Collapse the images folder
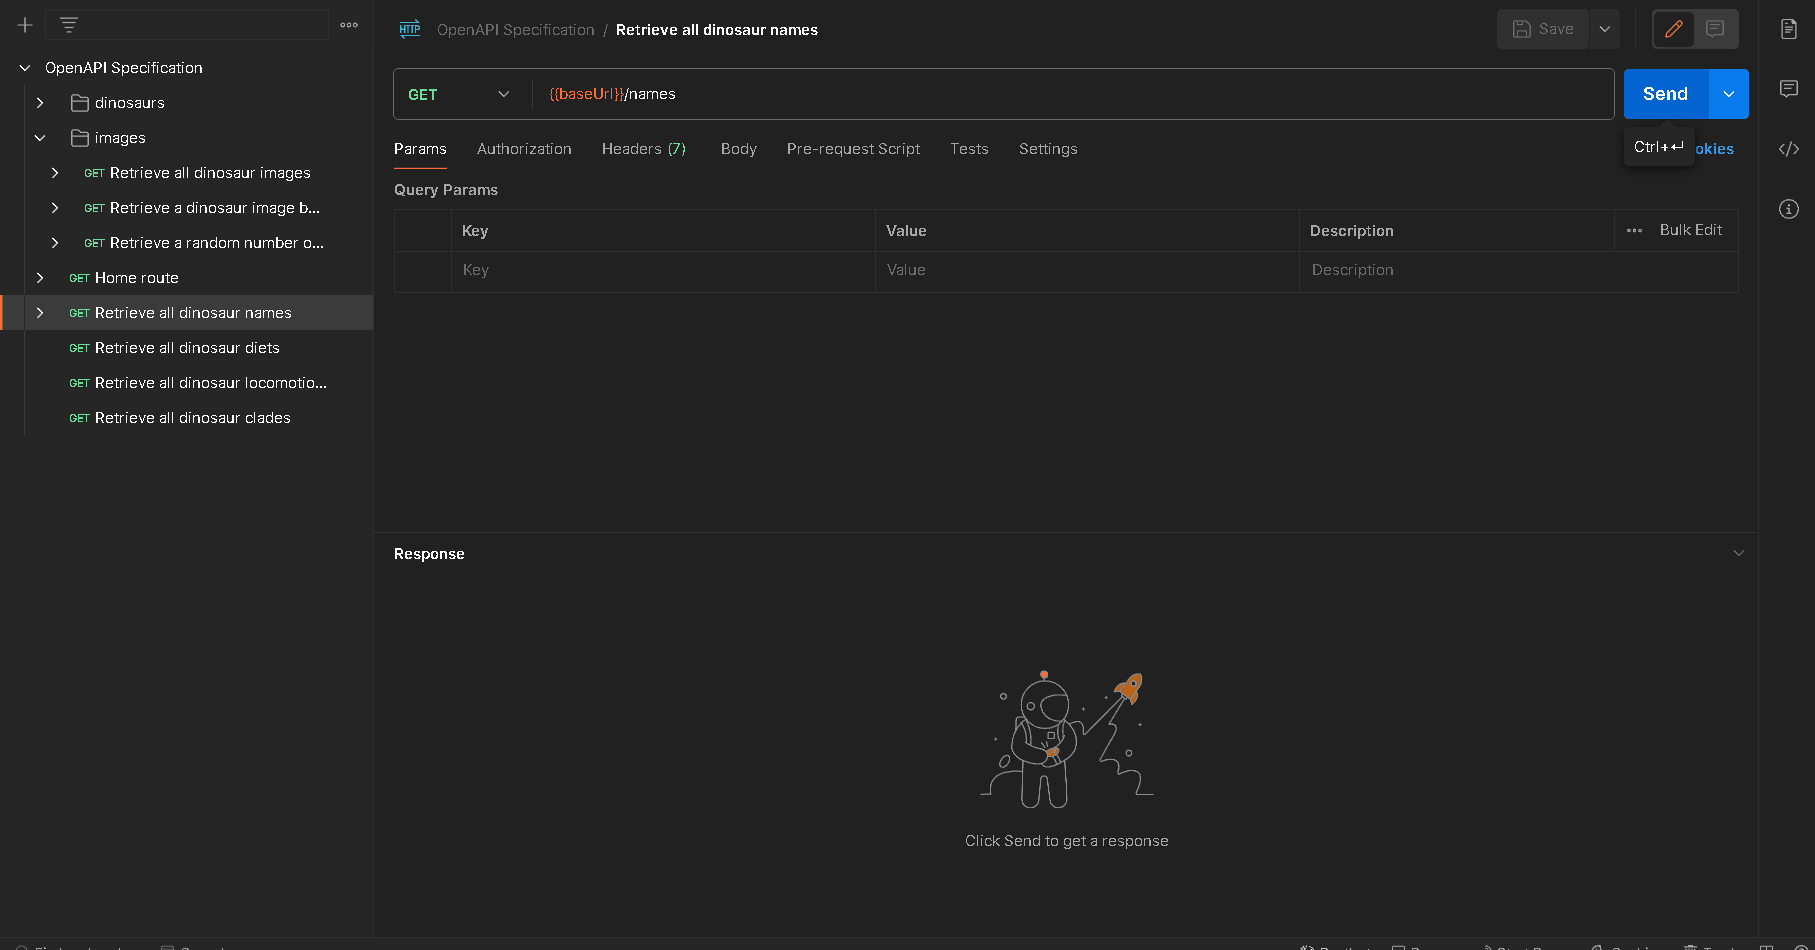1815x950 pixels. [40, 138]
